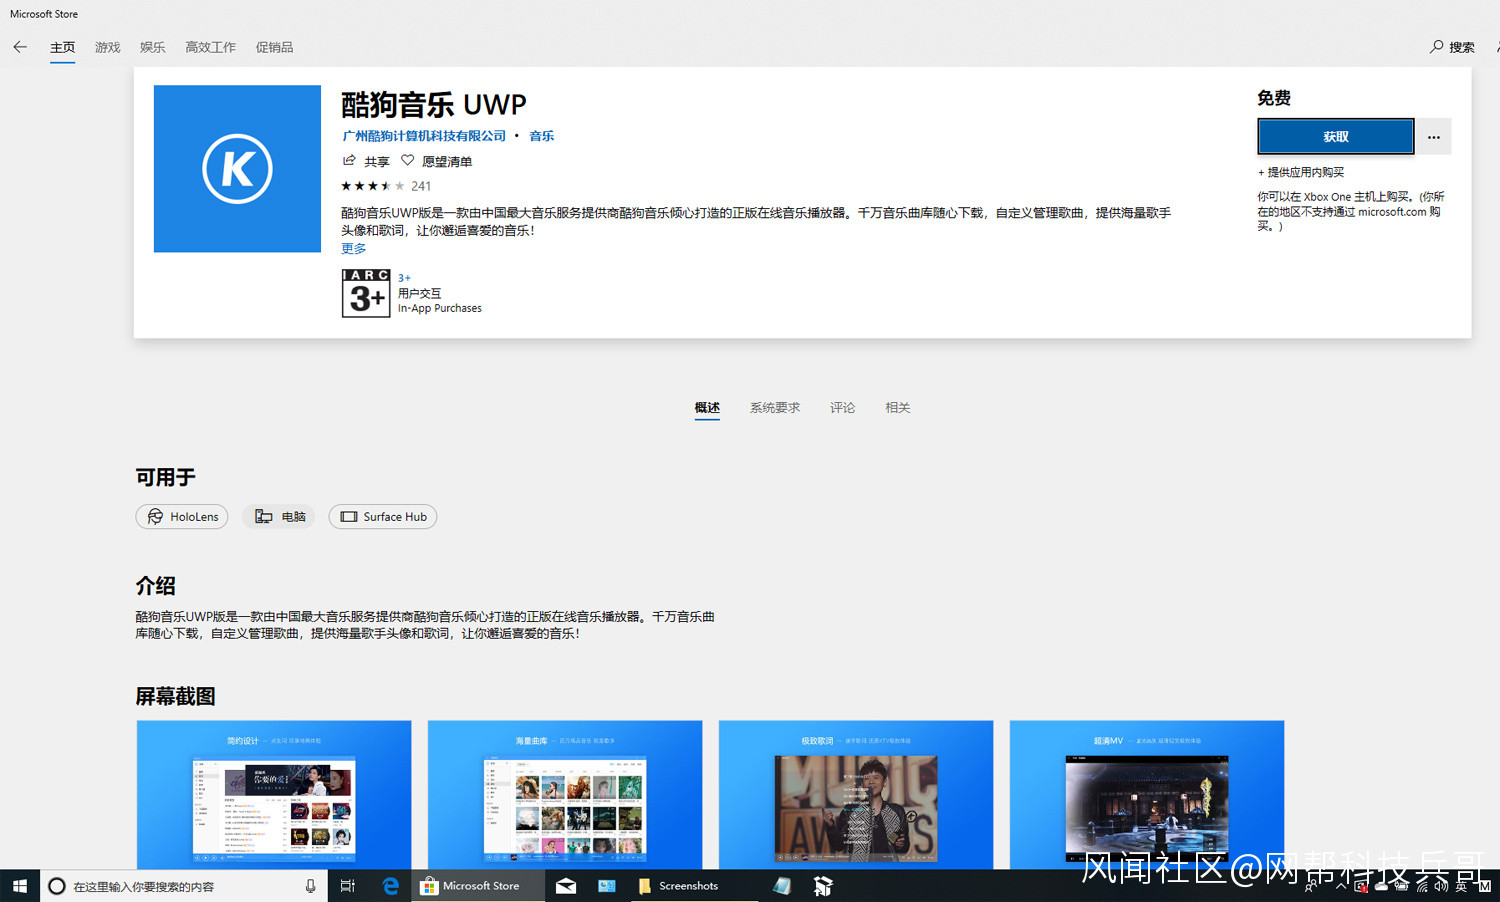Screen dimensions: 1500x902
Task: Open the 高效工作 tab
Action: pyautogui.click(x=210, y=47)
